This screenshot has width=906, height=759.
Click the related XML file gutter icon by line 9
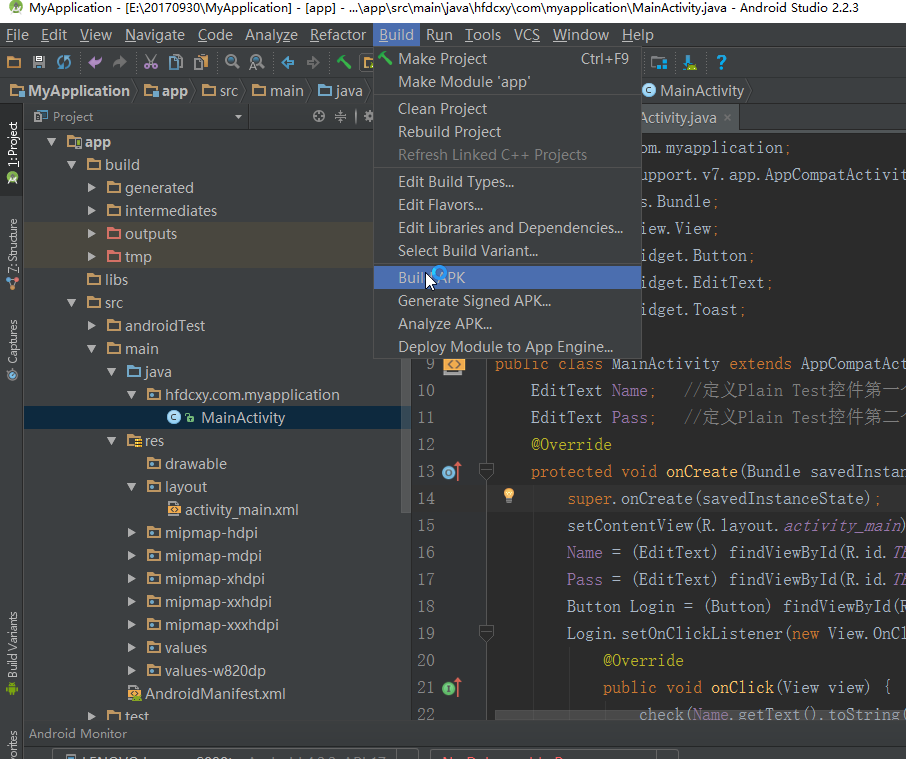pyautogui.click(x=454, y=365)
